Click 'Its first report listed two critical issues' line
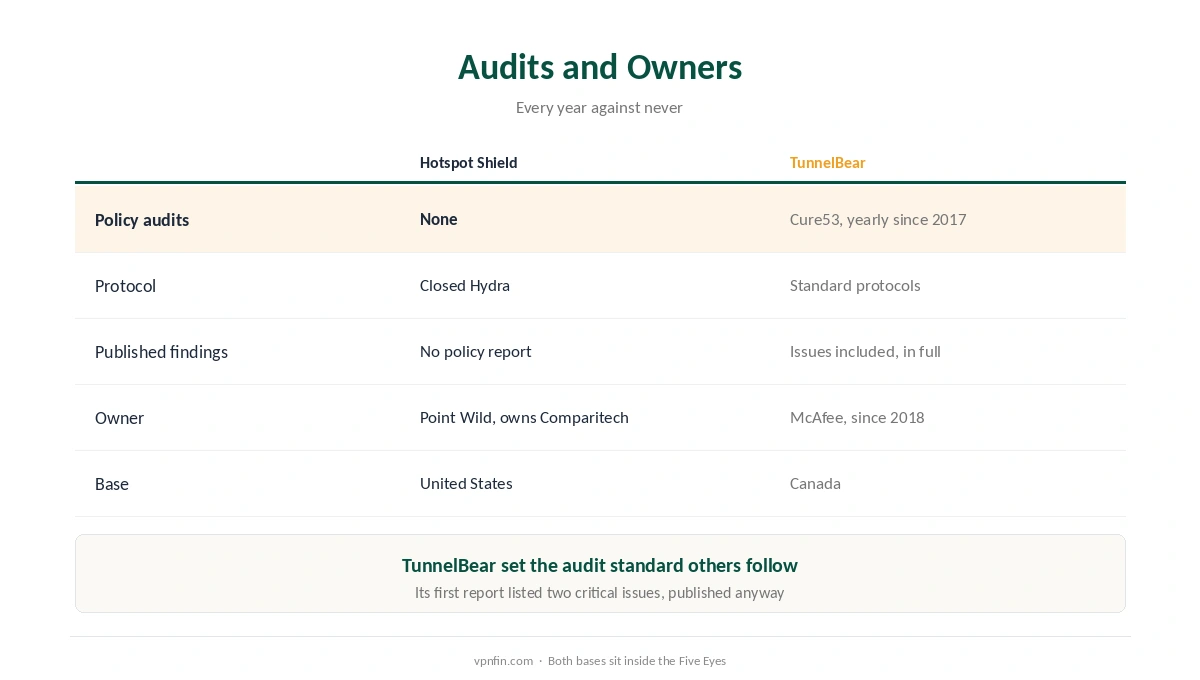This screenshot has height=680, width=1200. [x=600, y=592]
